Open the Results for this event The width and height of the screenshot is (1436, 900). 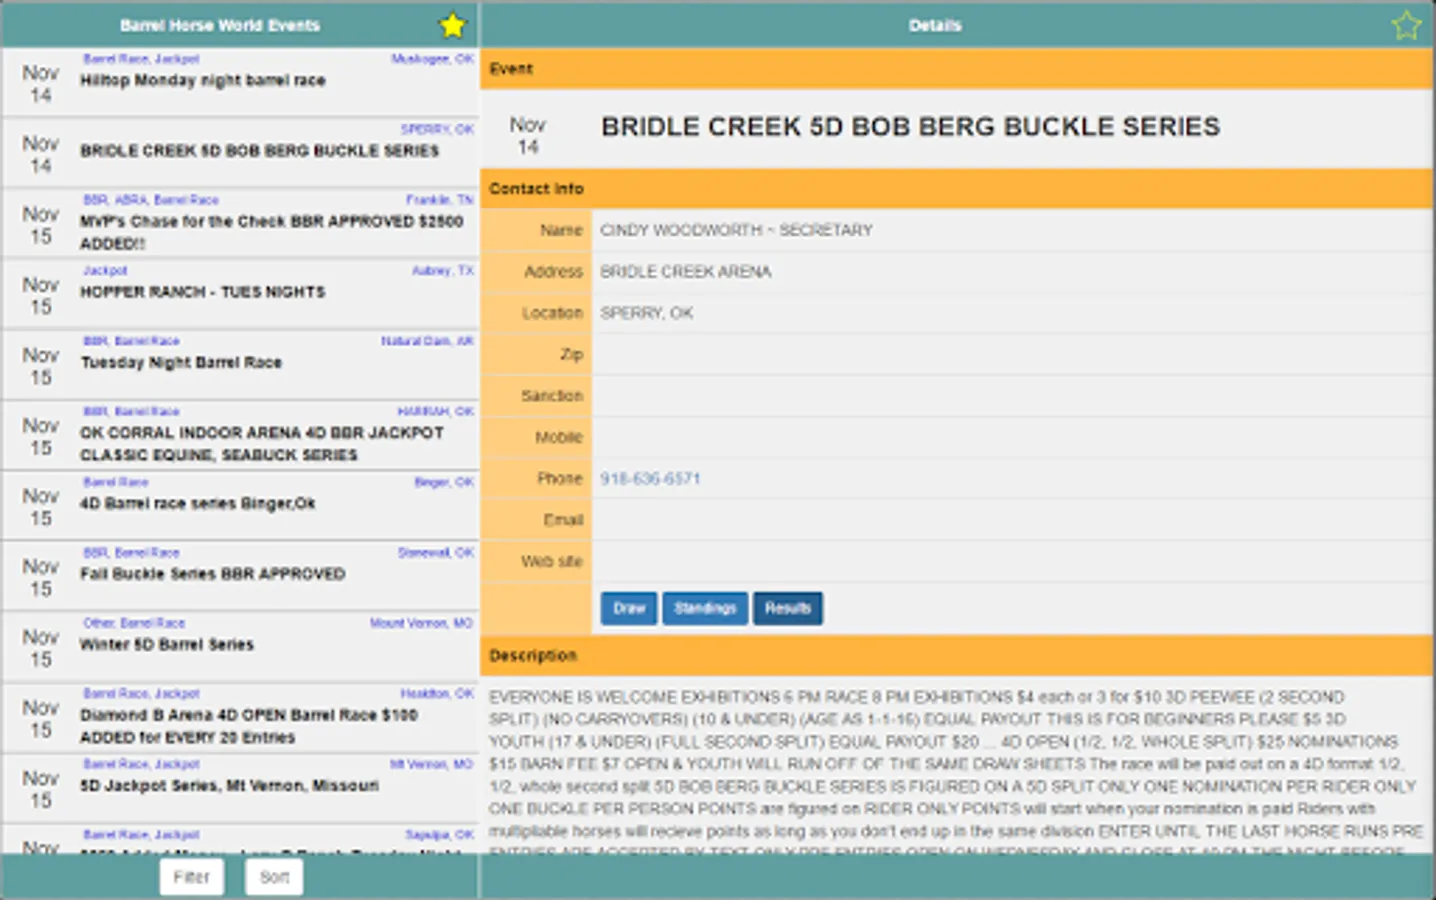[788, 608]
